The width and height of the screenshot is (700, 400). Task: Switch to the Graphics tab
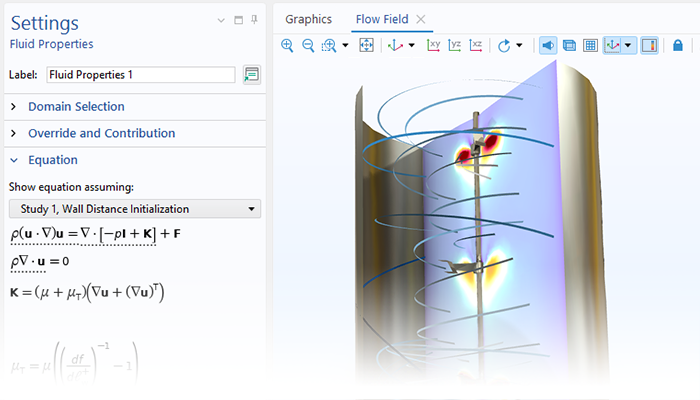(308, 19)
